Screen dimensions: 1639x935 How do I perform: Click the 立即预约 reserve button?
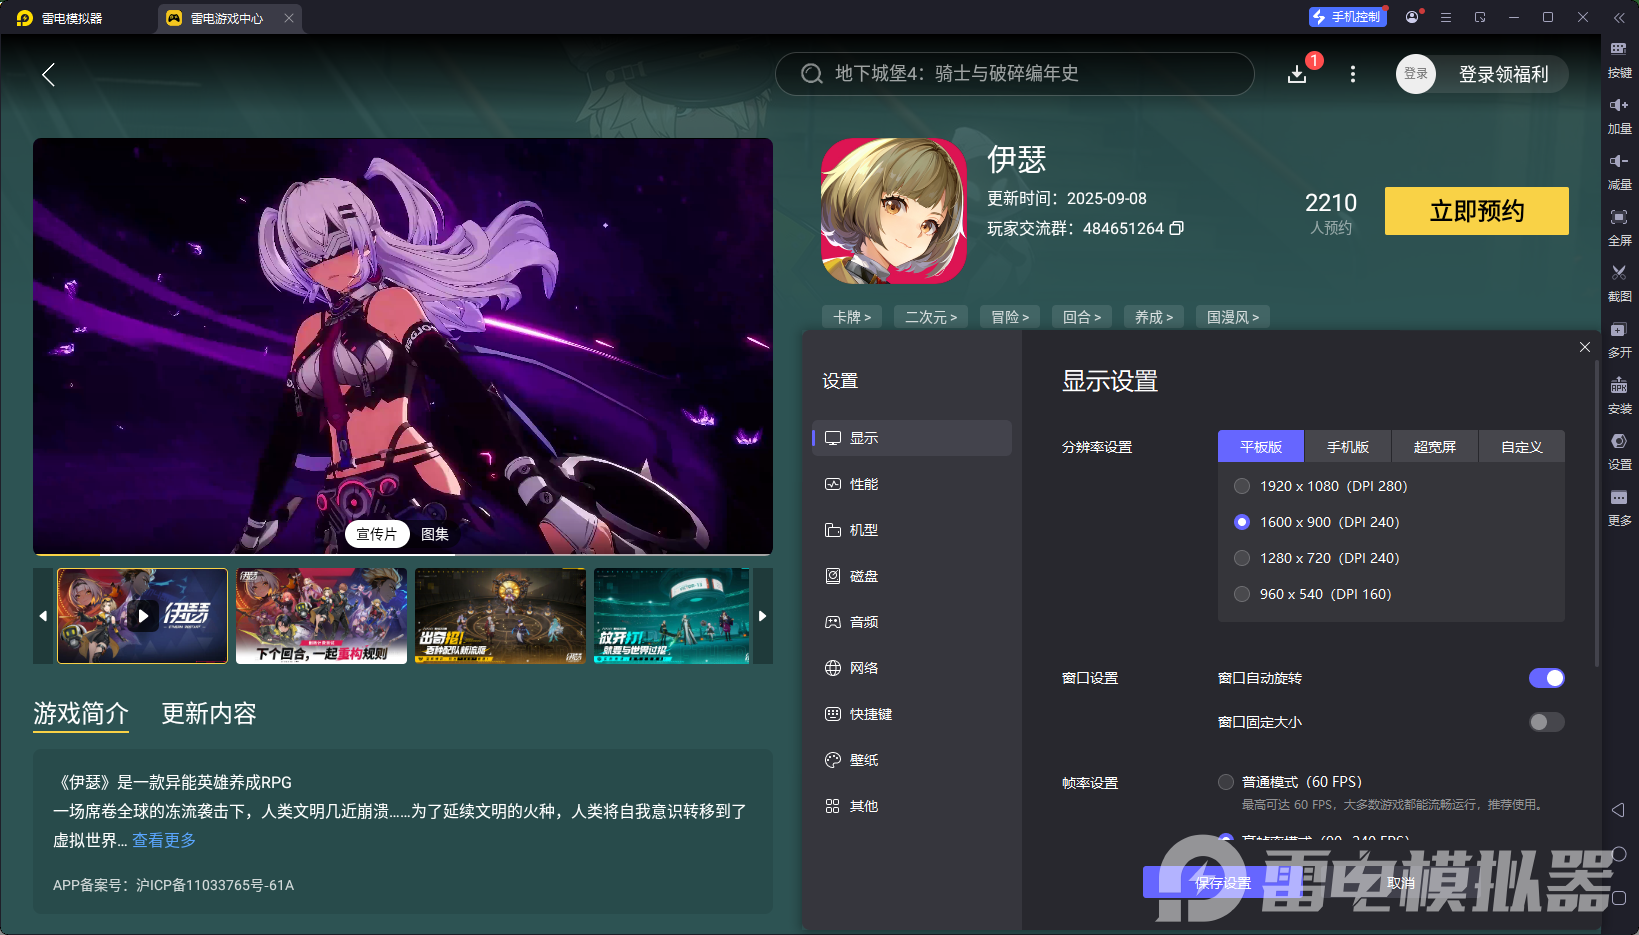(x=1477, y=211)
